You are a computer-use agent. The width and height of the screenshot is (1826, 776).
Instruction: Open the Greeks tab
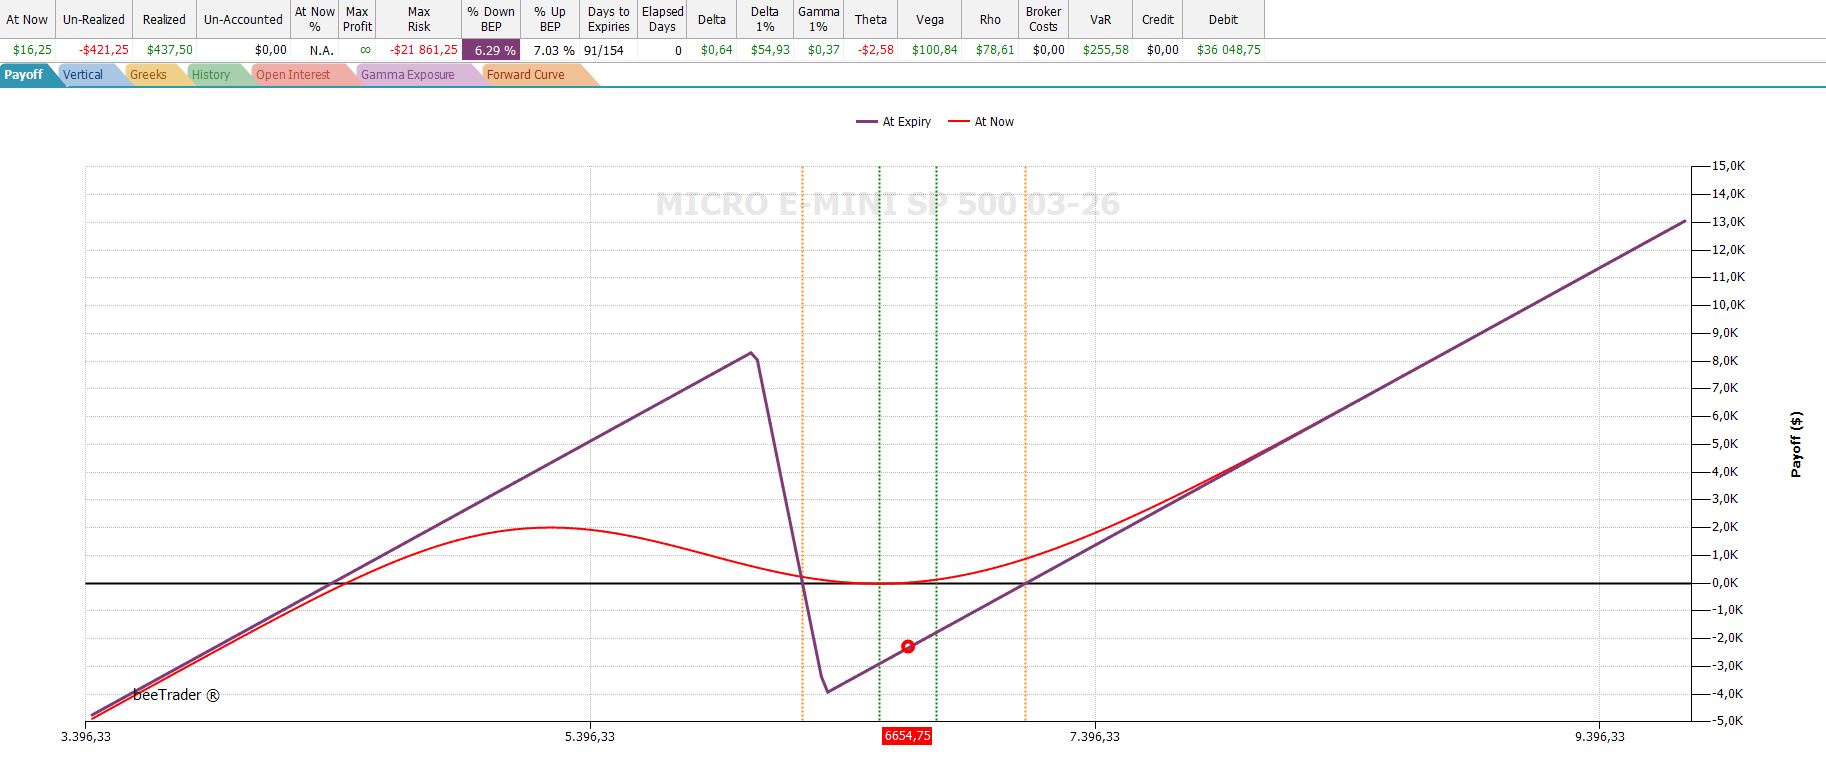coord(148,75)
